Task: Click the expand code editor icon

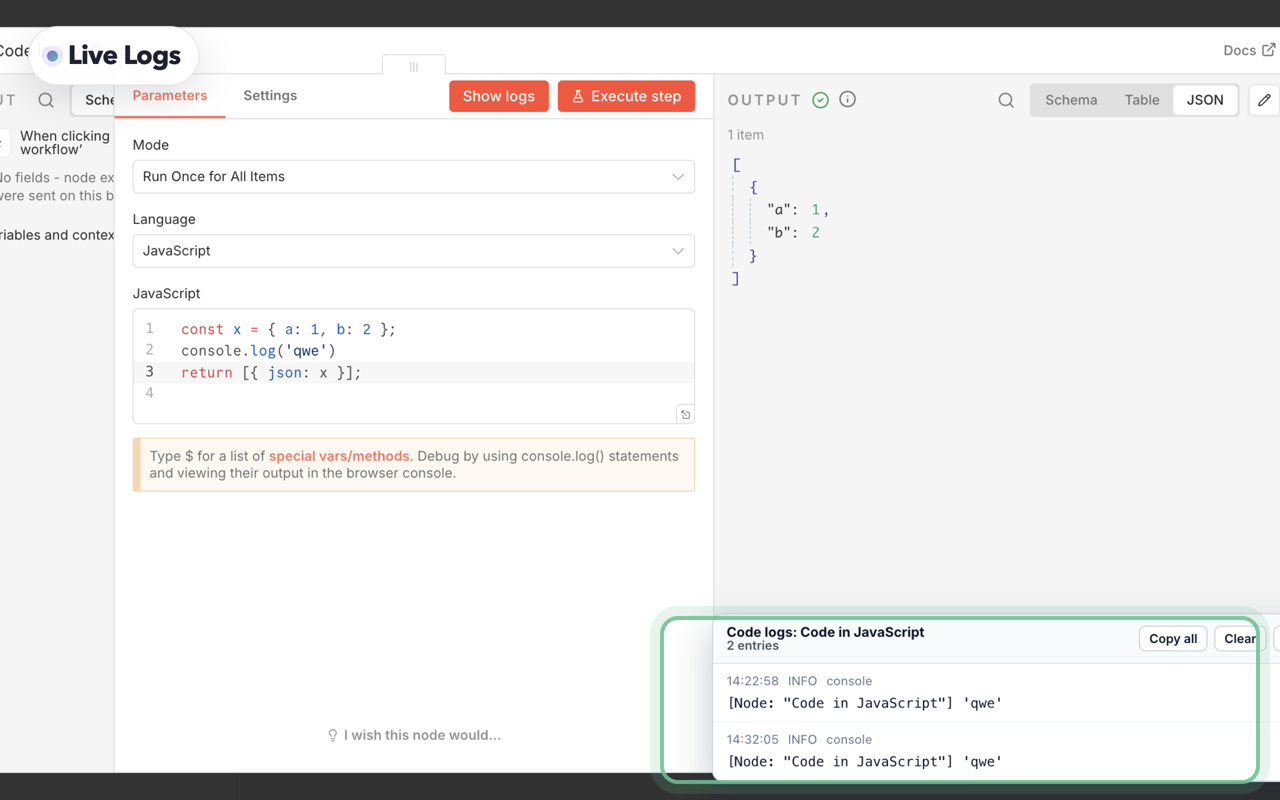Action: click(x=685, y=414)
